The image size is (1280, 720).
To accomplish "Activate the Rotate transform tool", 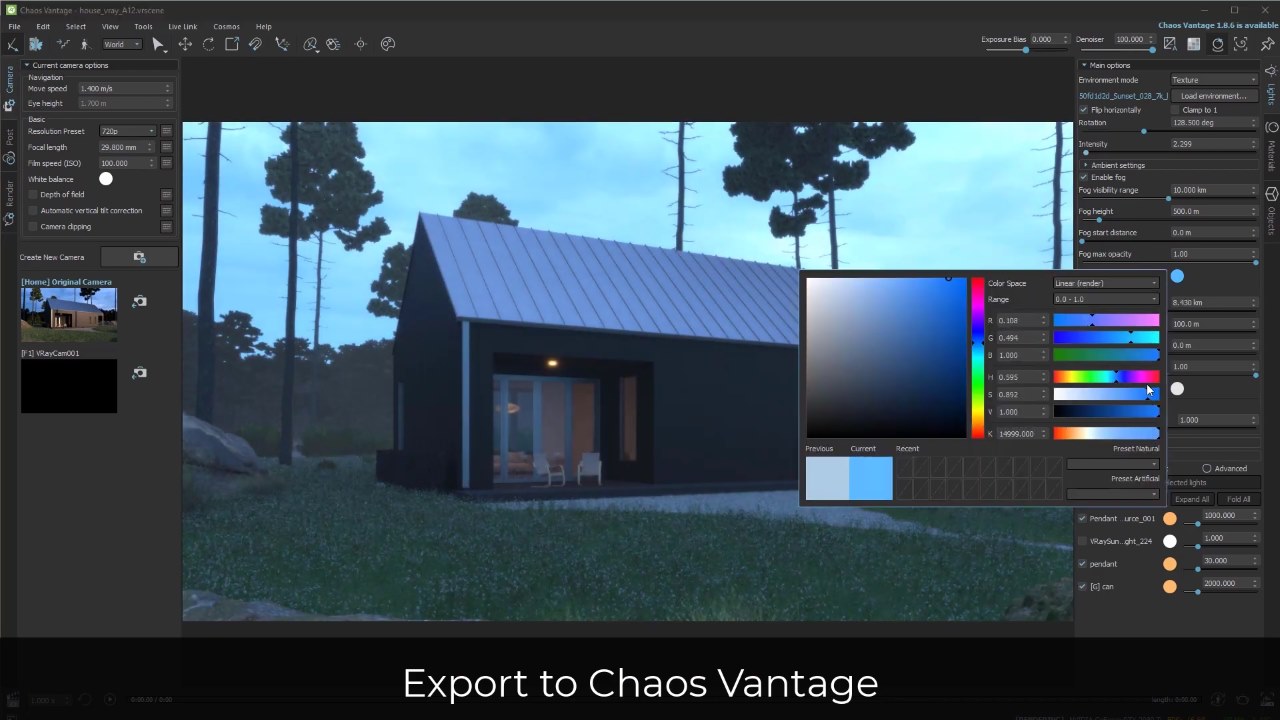I will [208, 44].
